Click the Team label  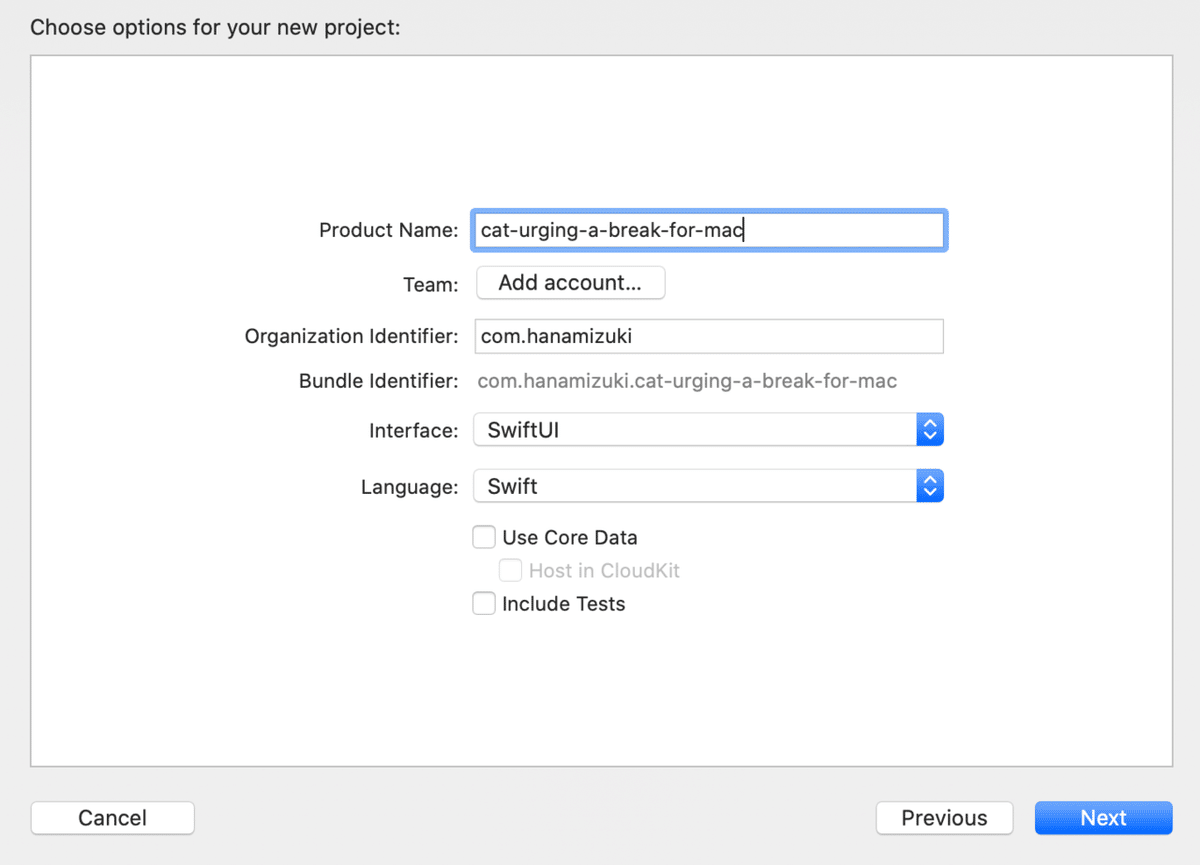[430, 285]
